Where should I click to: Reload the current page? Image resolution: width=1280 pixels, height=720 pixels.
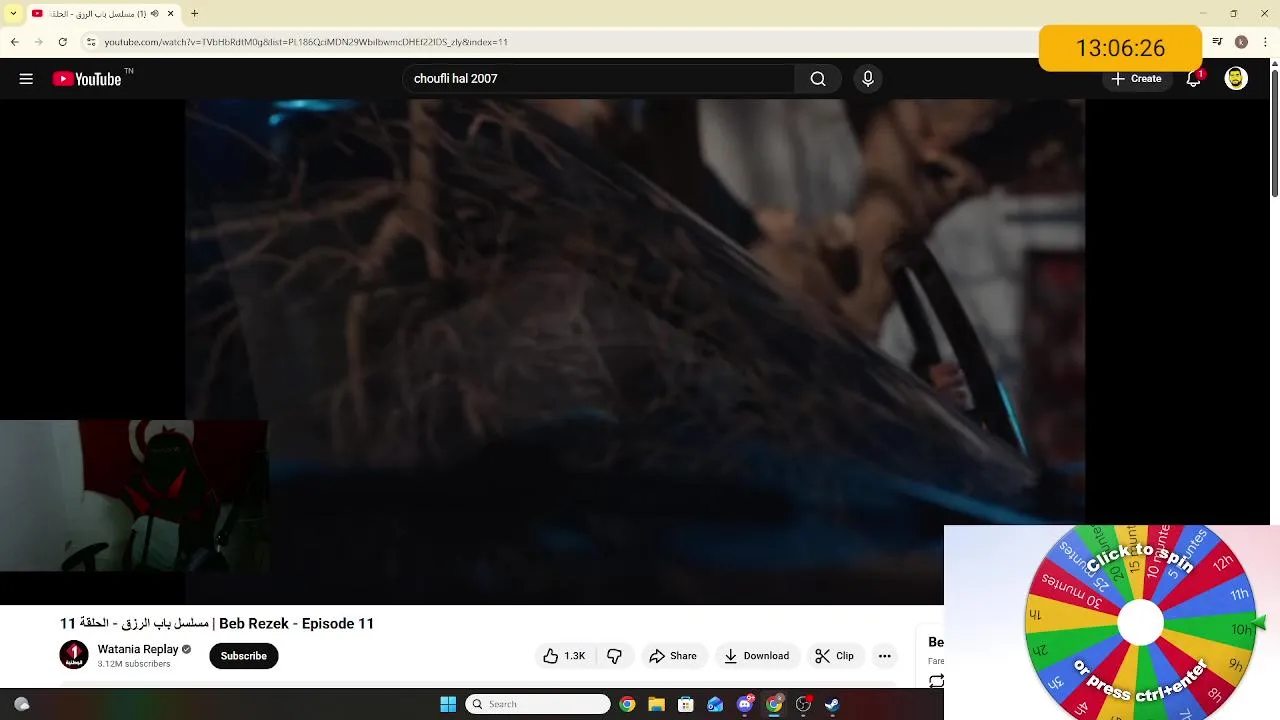tap(63, 42)
